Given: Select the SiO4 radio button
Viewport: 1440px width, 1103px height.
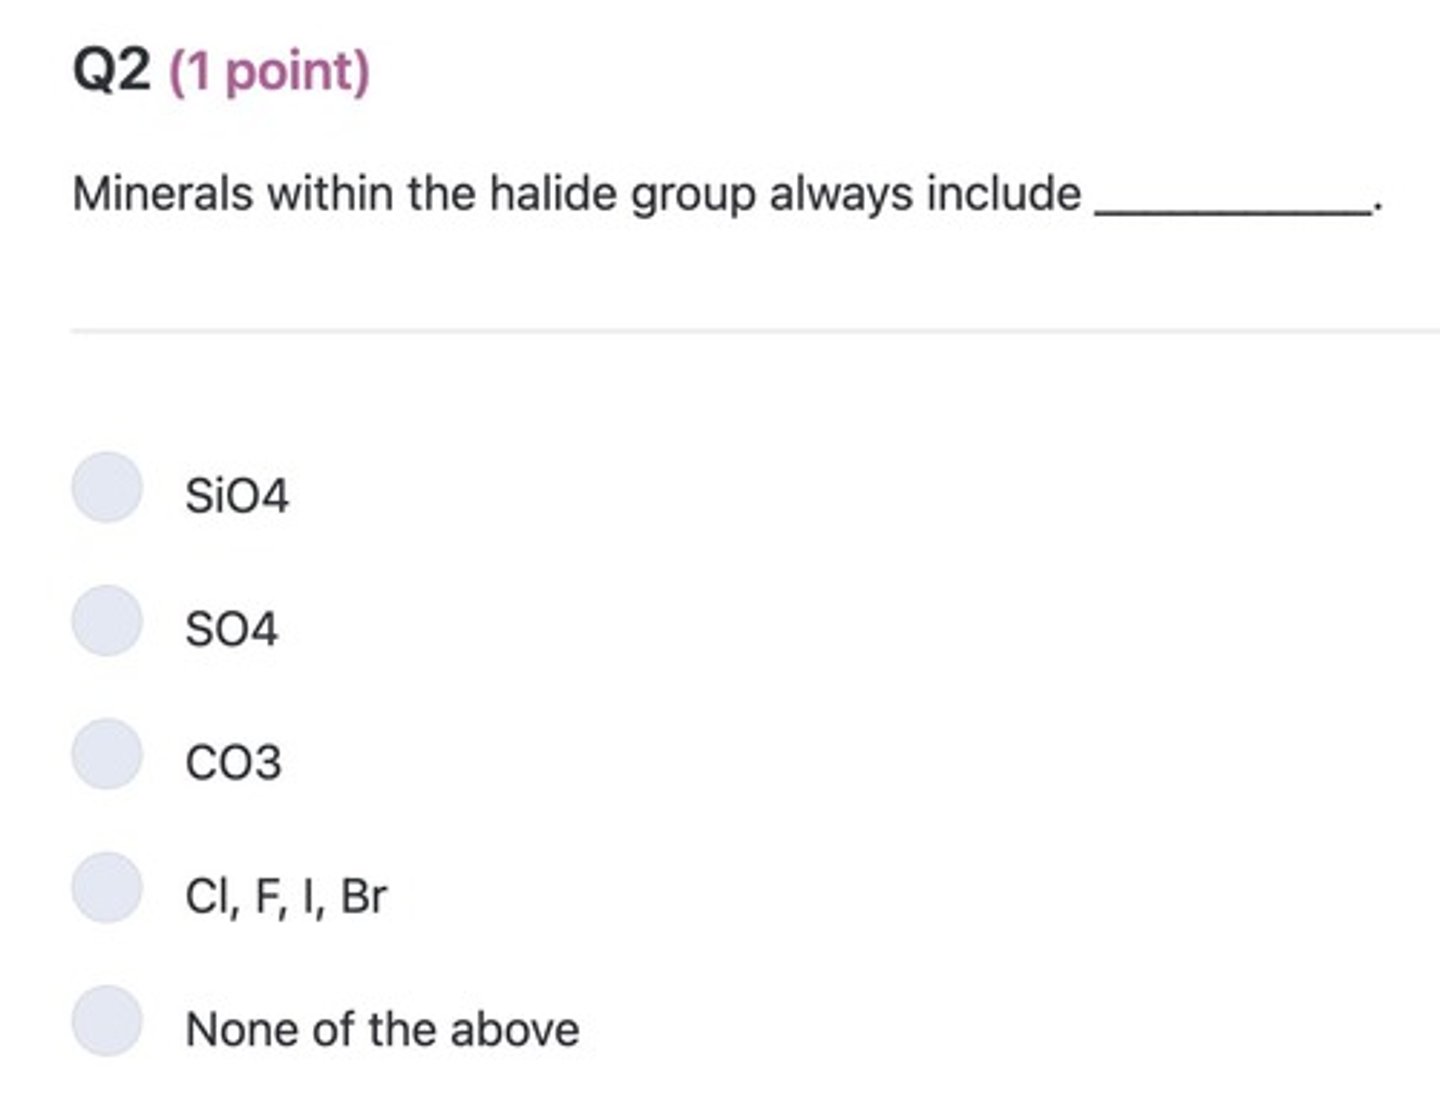Looking at the screenshot, I should tap(107, 488).
